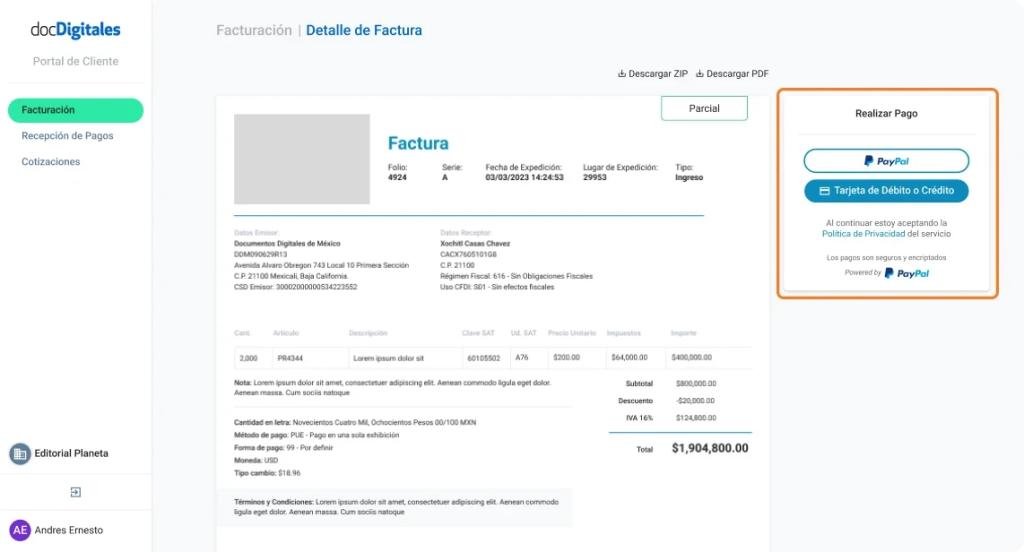Click the Total amount $1,904,800.00
1024x552 pixels.
coord(710,448)
